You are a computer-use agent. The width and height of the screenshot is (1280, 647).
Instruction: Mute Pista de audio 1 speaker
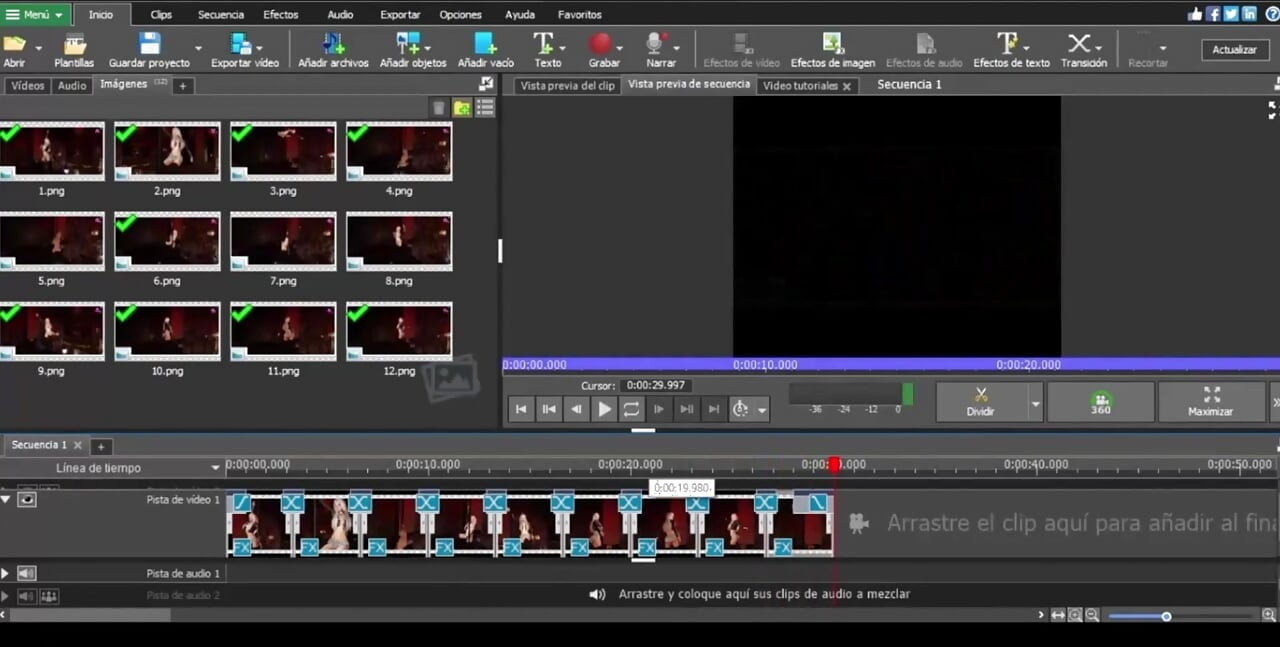point(27,573)
